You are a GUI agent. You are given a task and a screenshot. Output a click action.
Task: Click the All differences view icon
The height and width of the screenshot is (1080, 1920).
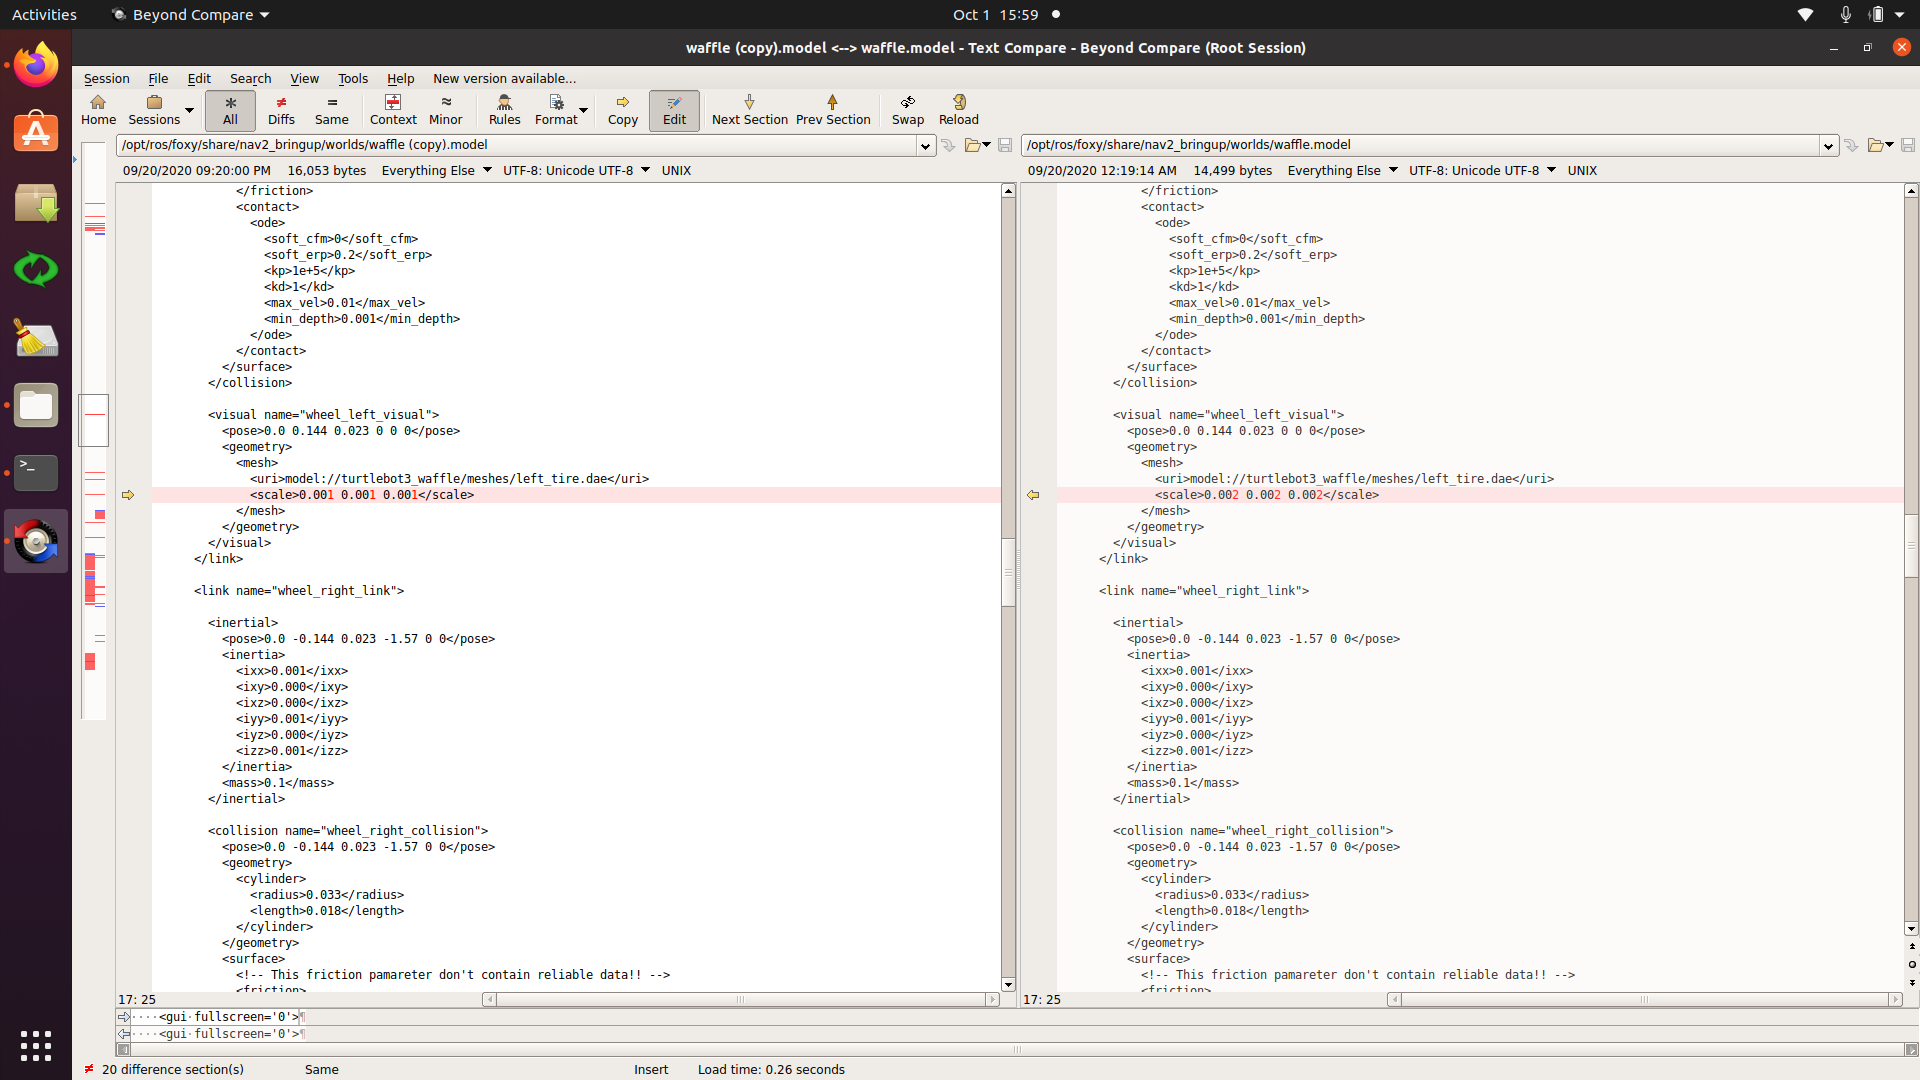(x=229, y=109)
